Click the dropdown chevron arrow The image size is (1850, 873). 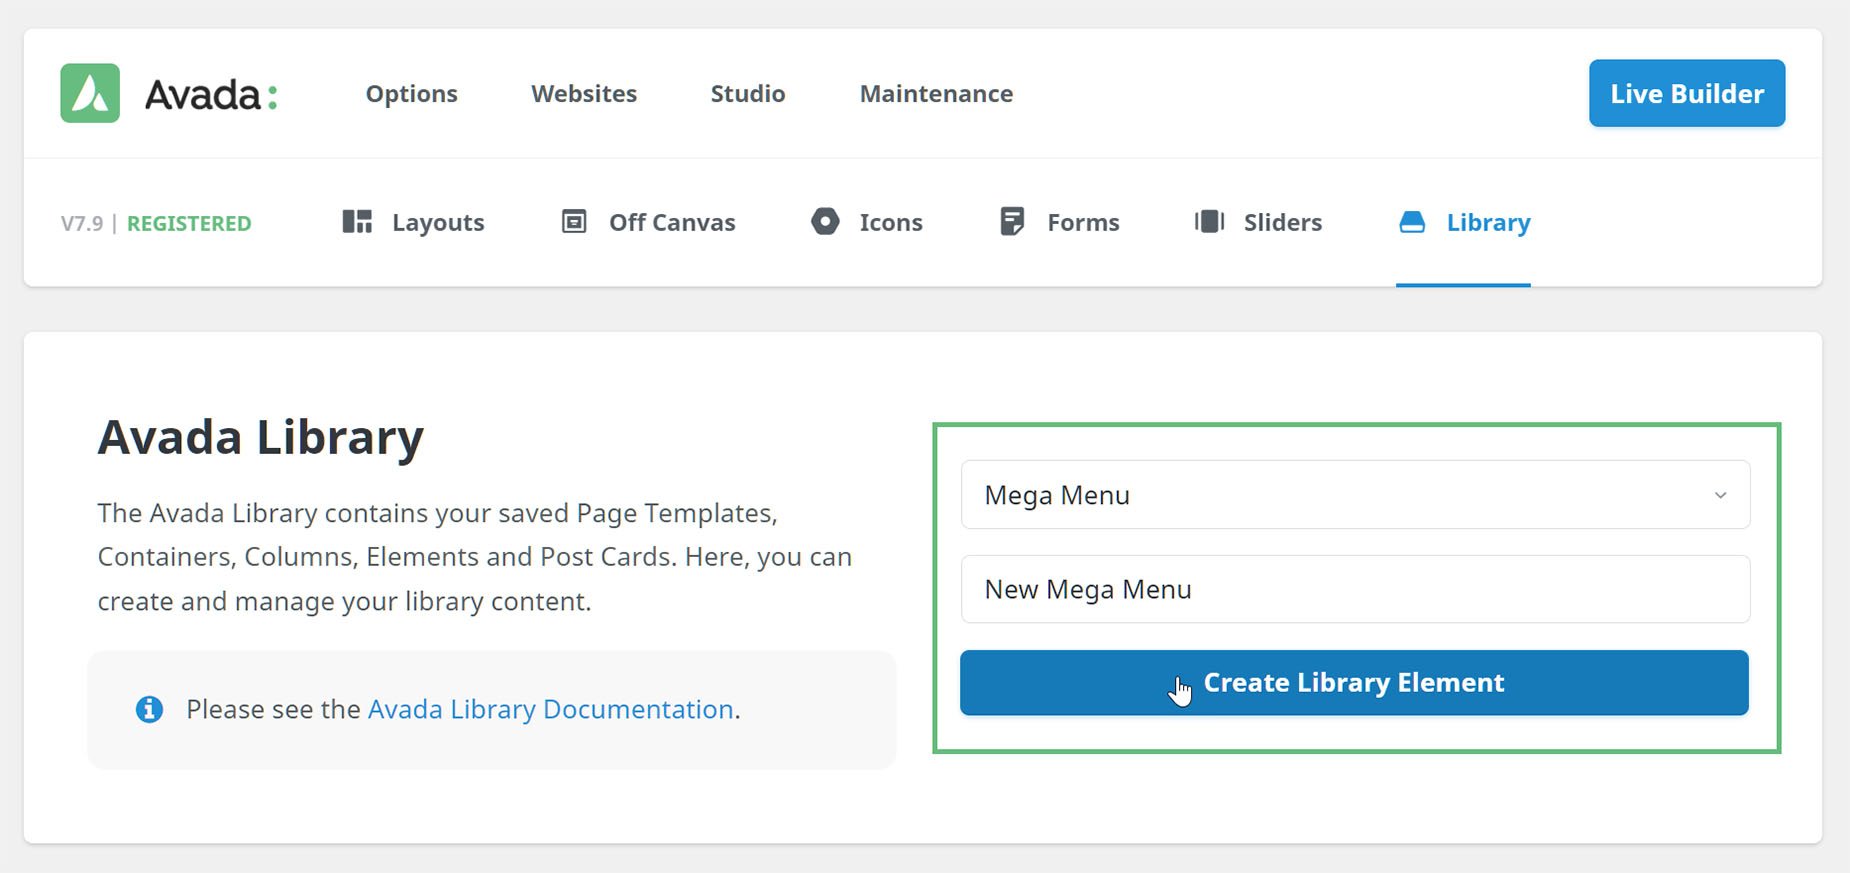click(x=1720, y=495)
